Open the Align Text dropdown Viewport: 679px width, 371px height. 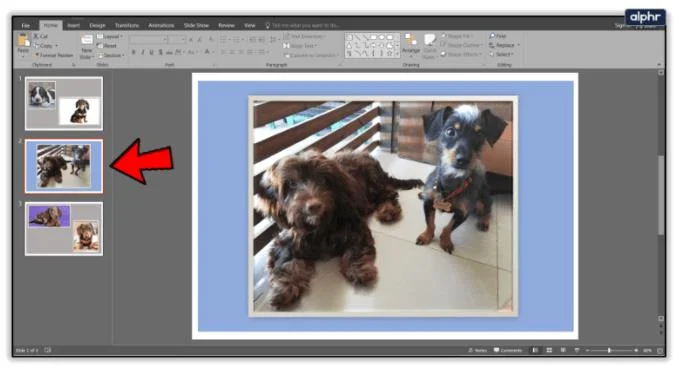[x=301, y=46]
